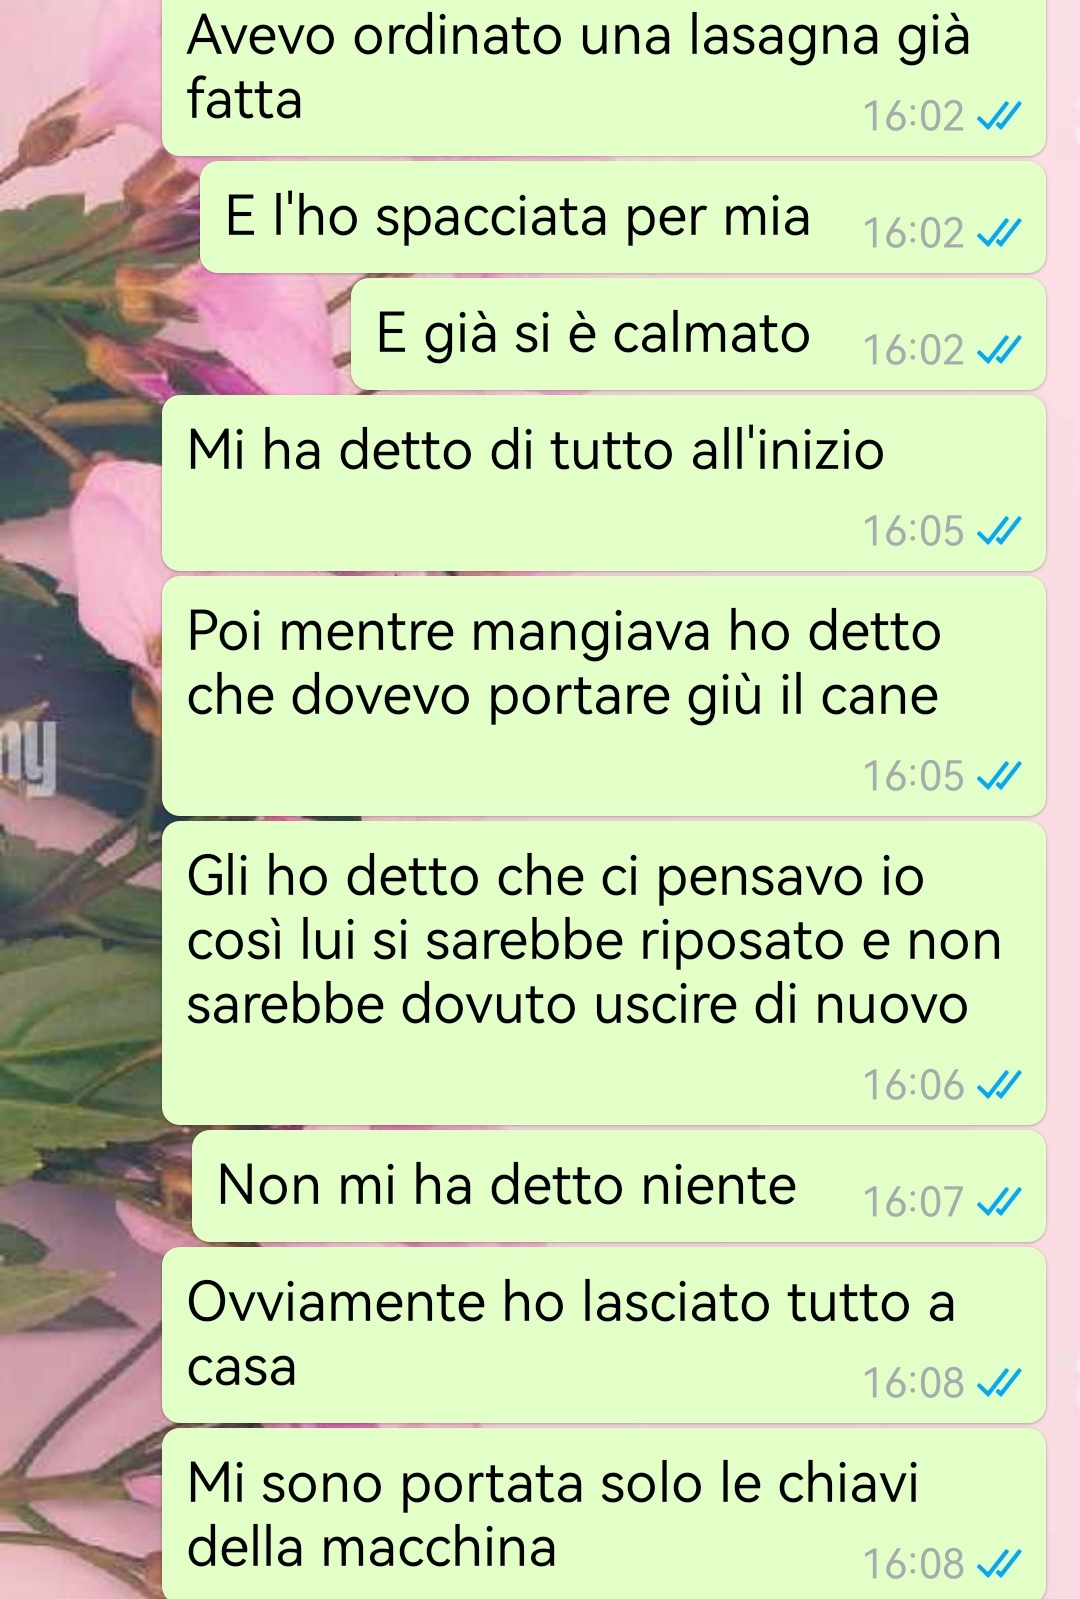This screenshot has width=1080, height=1599.
Task: Tap blue ticks on "E già si è calmato"
Action: [x=999, y=351]
